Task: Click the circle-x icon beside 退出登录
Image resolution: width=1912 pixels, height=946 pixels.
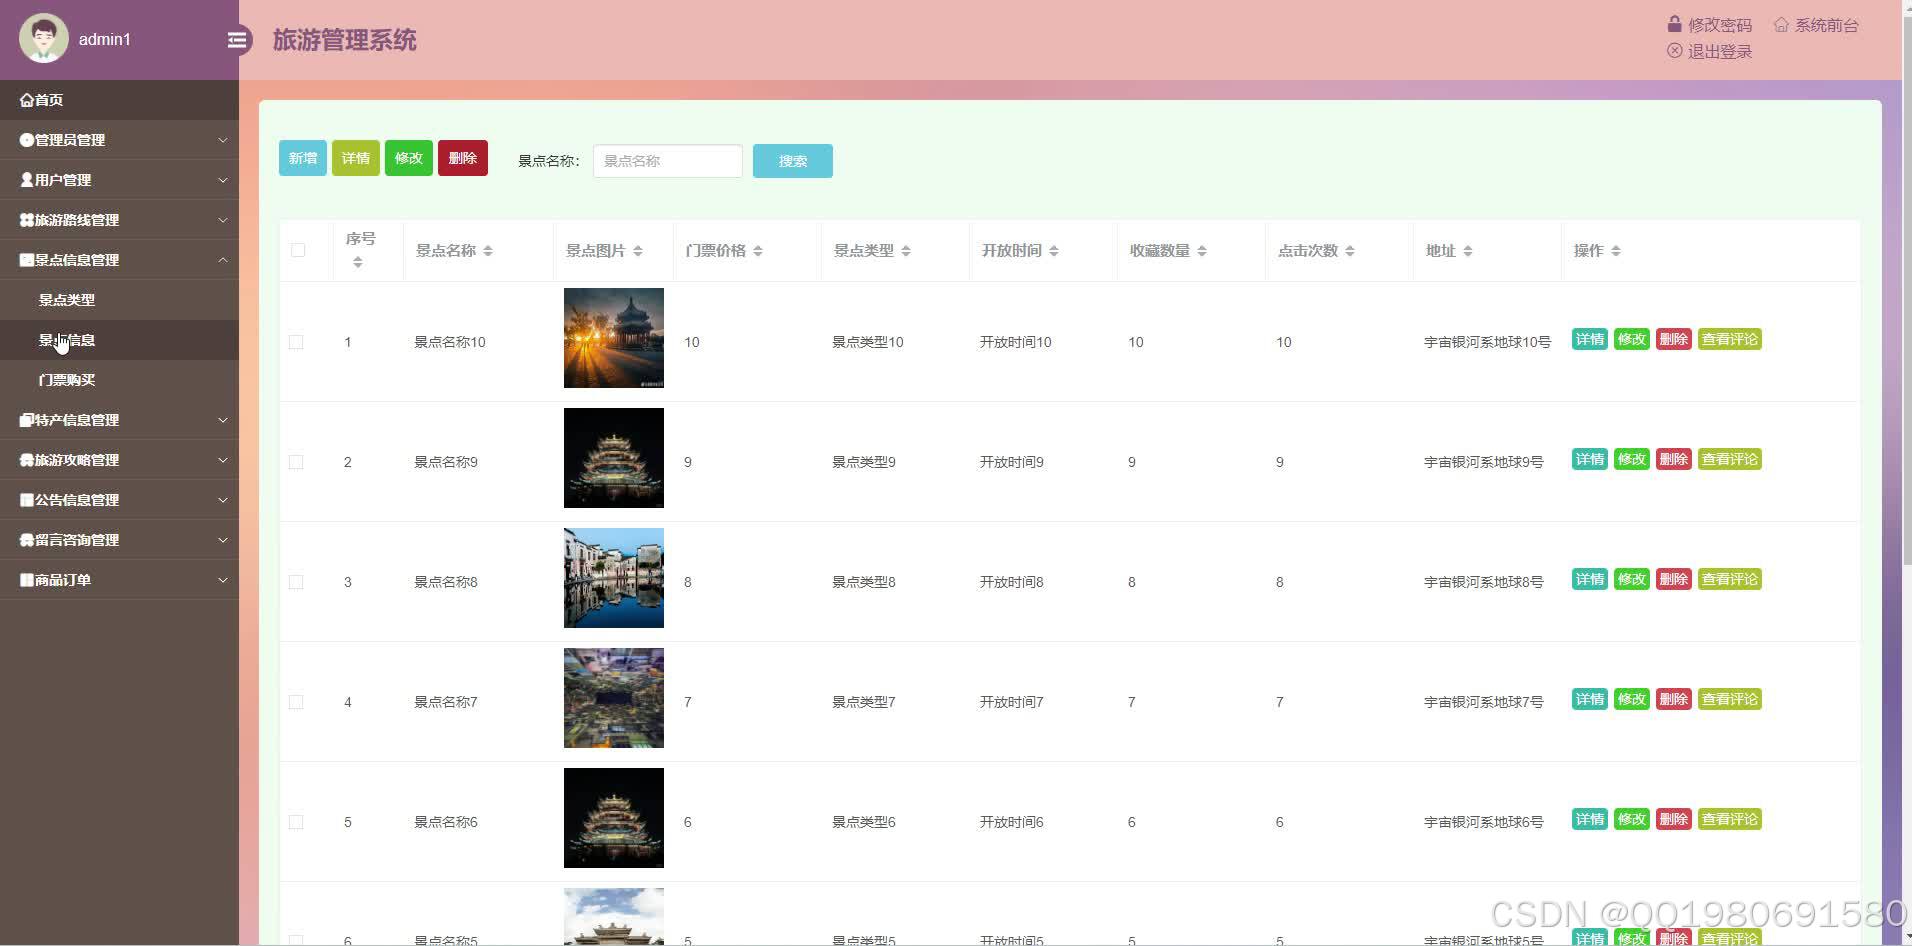Action: 1674,50
